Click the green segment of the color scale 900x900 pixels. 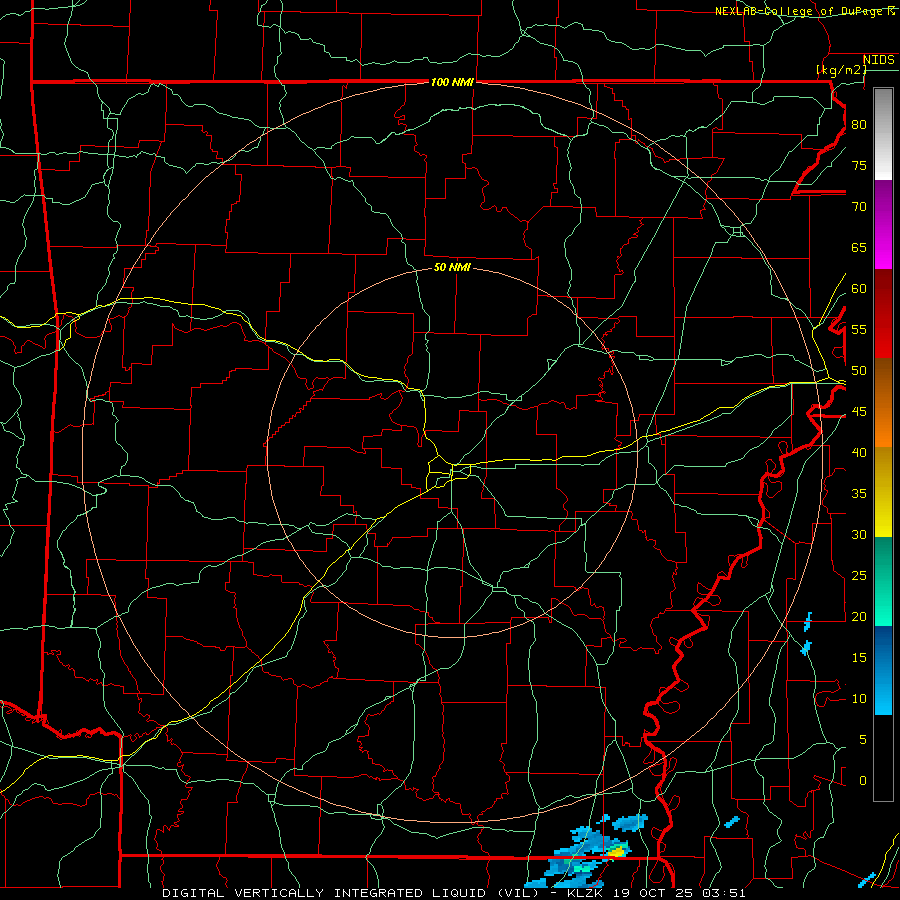click(883, 581)
